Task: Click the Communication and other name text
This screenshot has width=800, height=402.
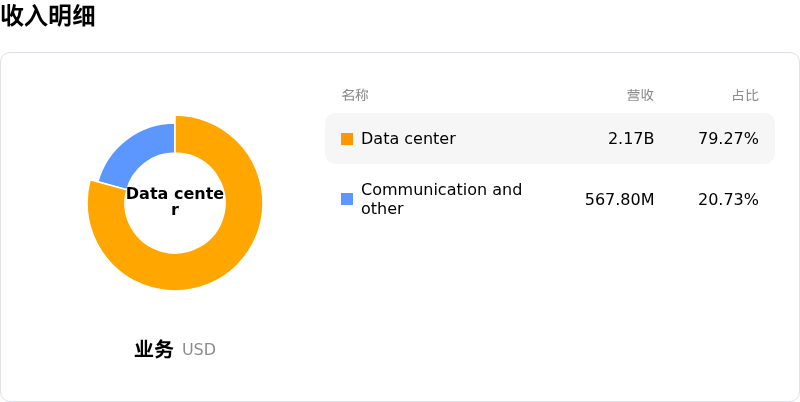Action: [441, 199]
